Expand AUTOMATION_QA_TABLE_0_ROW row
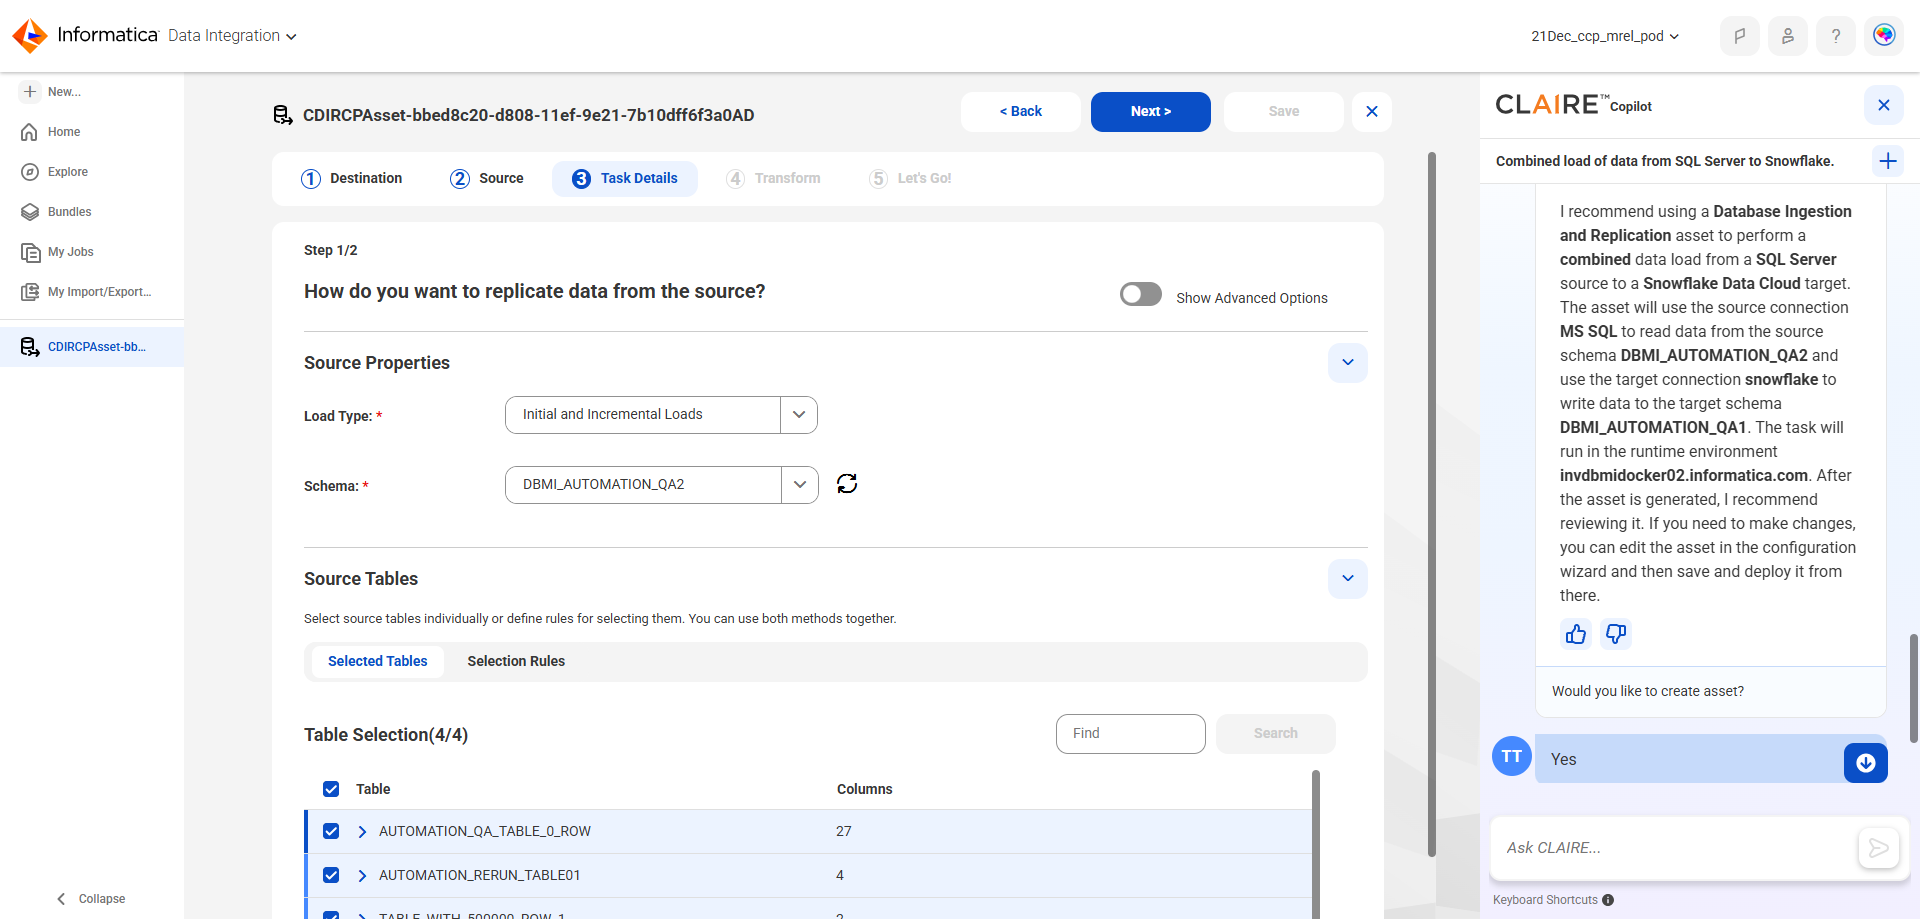 coord(362,832)
